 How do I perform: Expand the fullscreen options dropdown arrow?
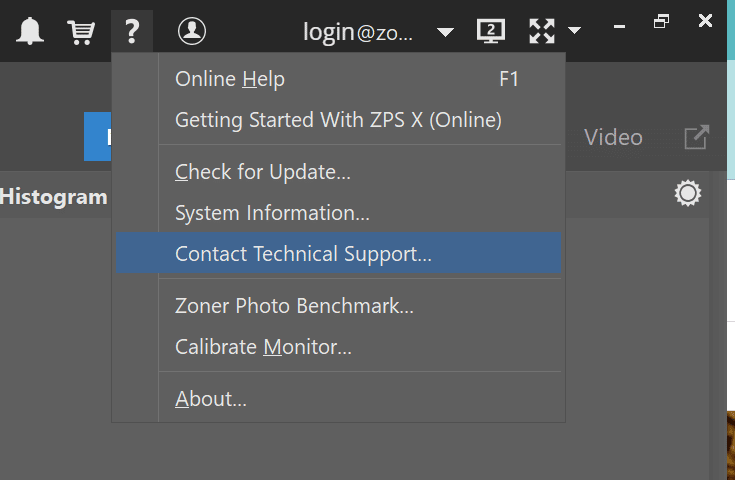coord(574,32)
